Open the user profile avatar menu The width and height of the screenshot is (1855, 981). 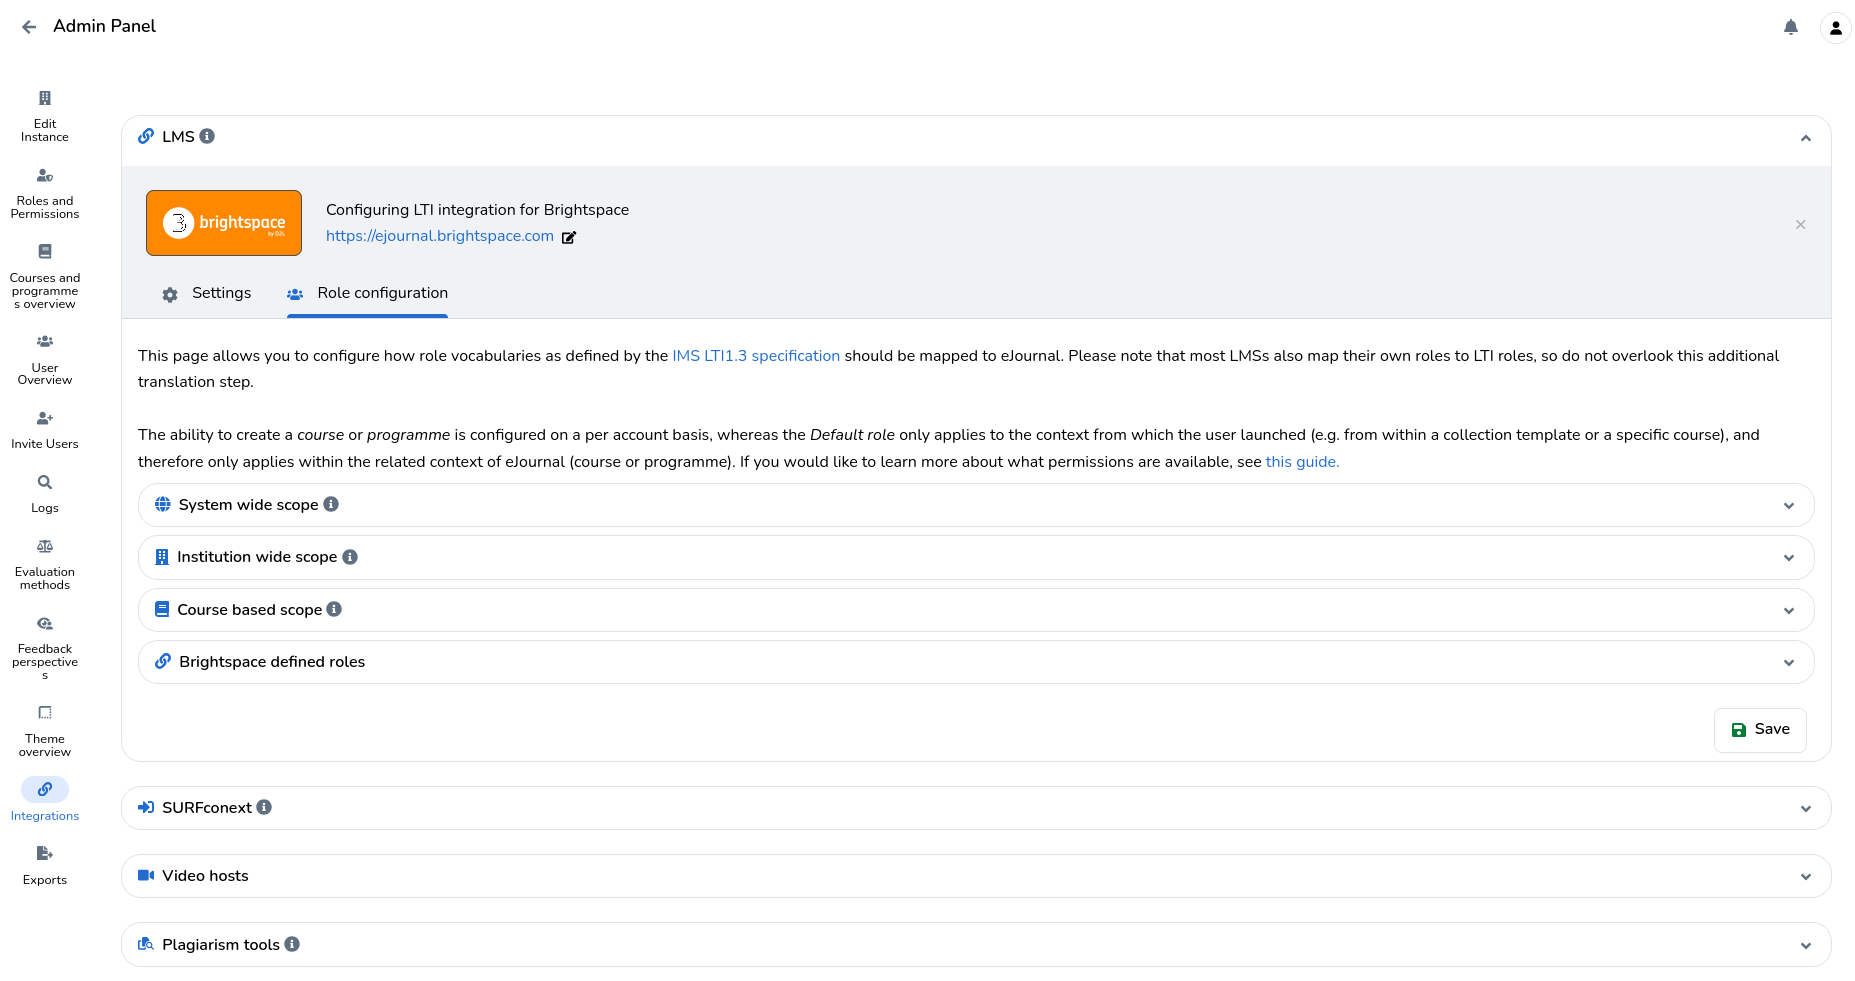click(1835, 28)
